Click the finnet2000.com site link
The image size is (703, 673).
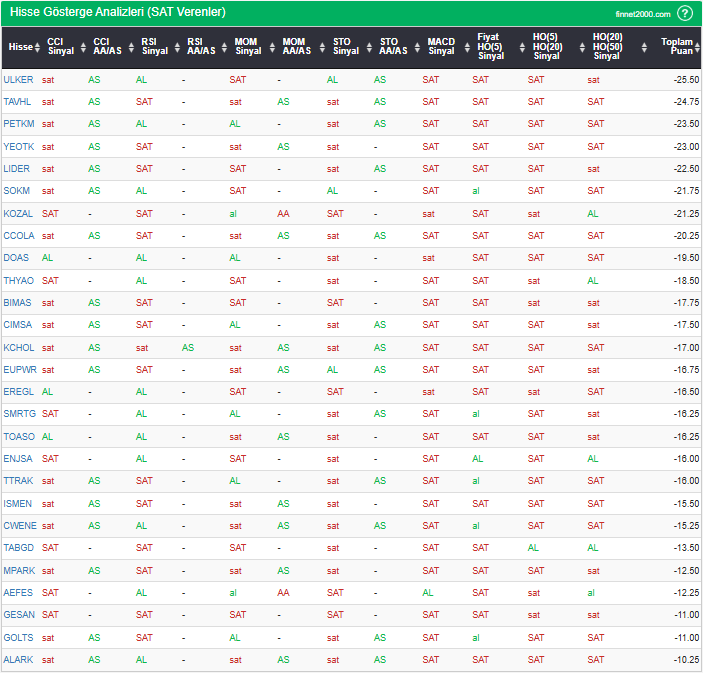(x=641, y=14)
